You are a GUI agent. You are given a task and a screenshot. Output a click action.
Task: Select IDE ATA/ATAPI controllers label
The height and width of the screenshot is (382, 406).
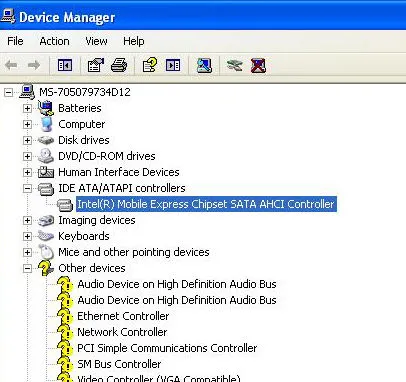(x=122, y=188)
